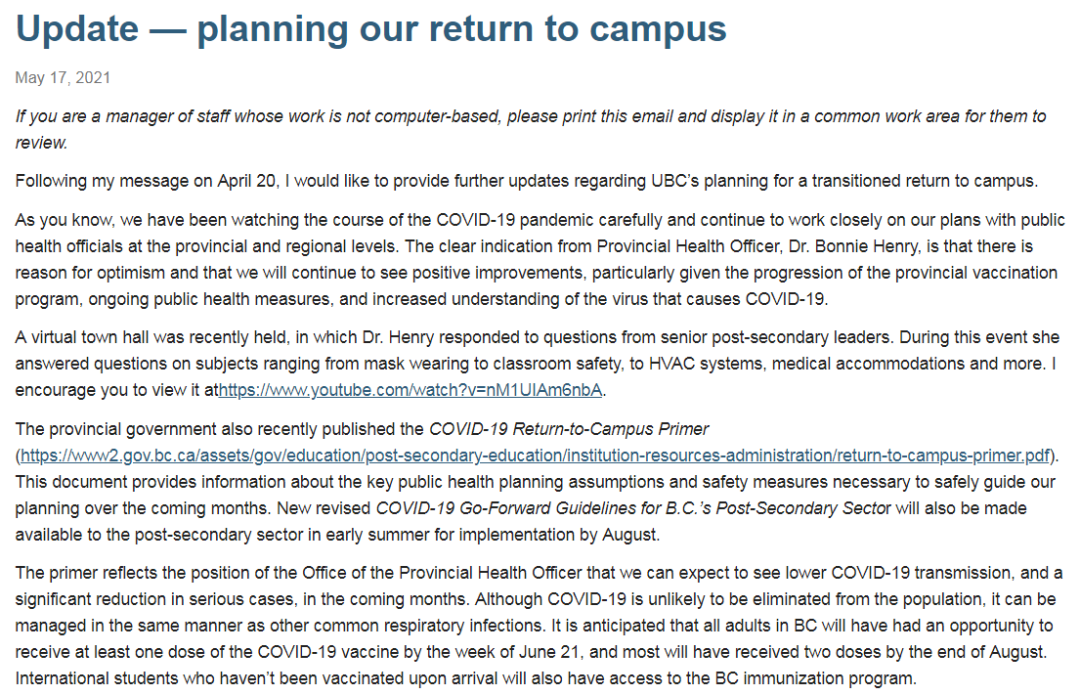Open the YouTube town hall video link
Screen dimensions: 1080x695
tap(411, 389)
